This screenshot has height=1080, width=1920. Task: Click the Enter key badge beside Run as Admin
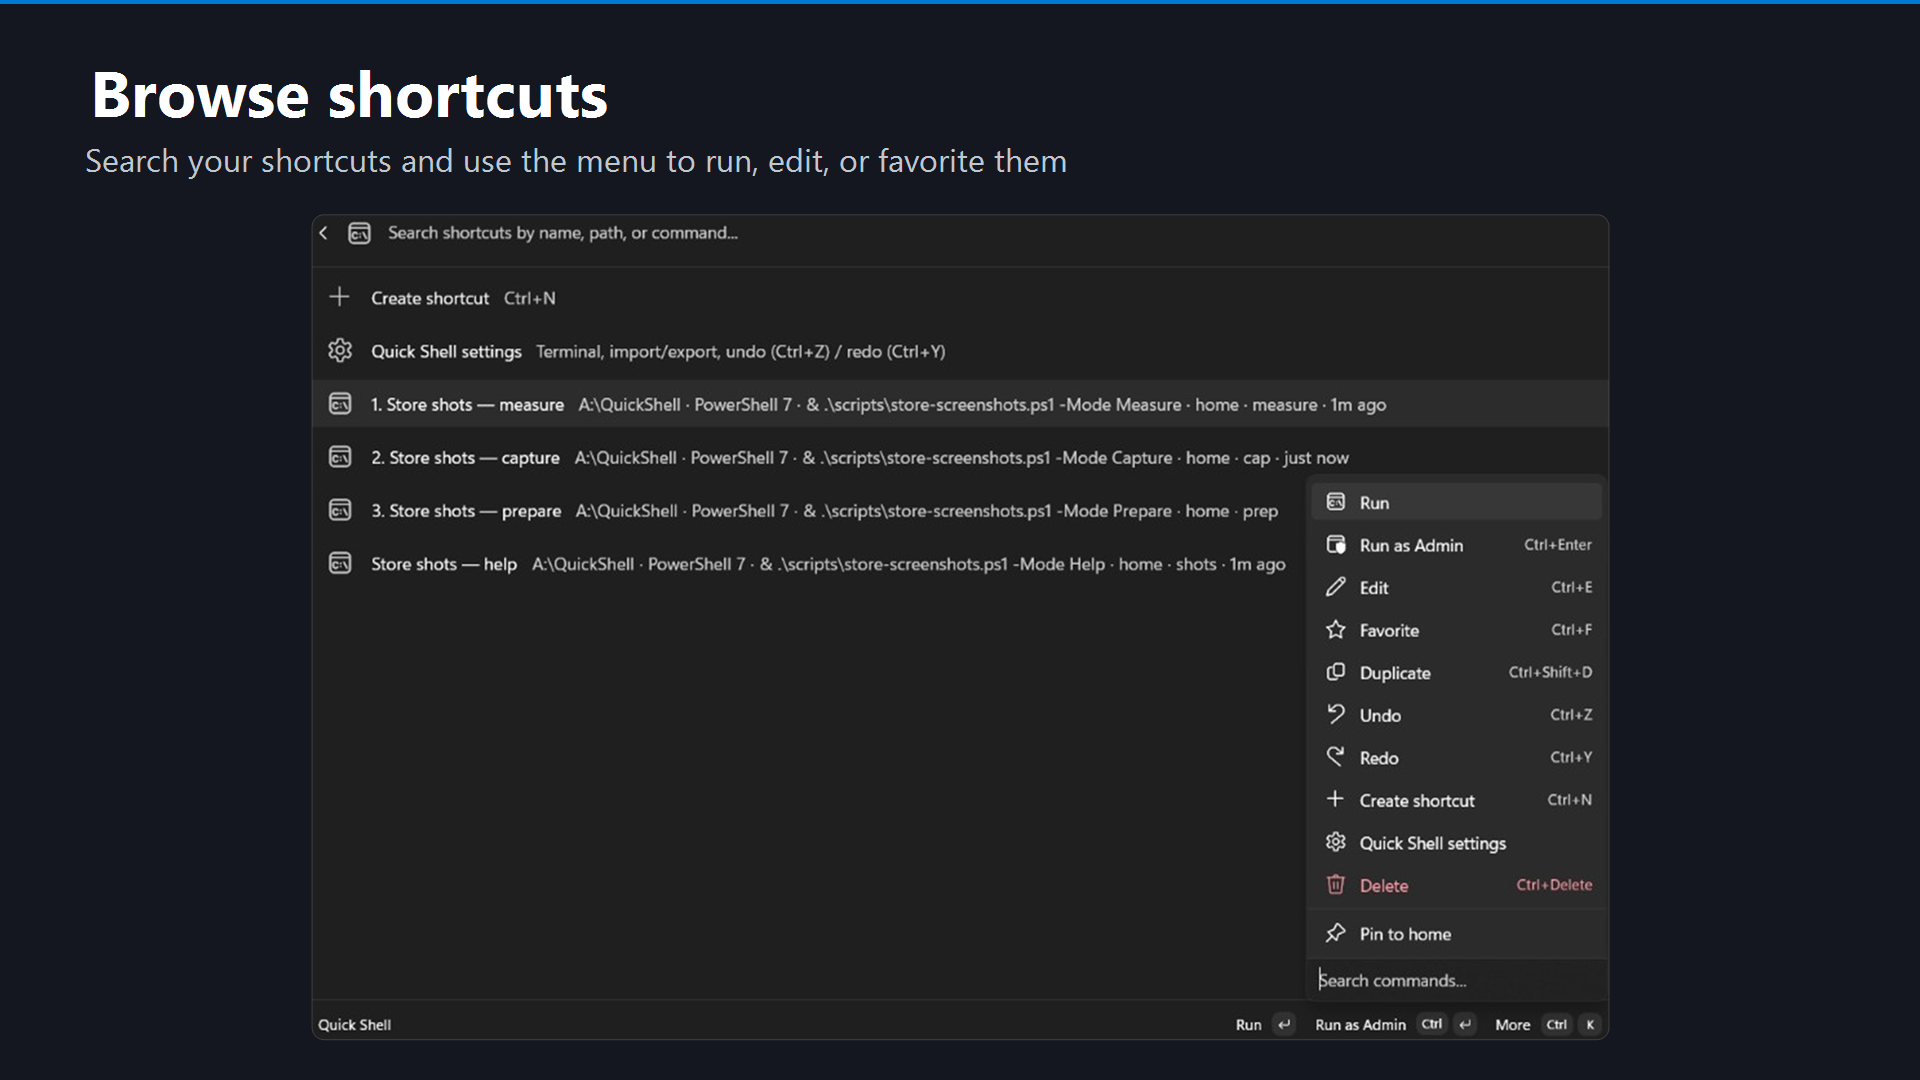(x=1466, y=1025)
